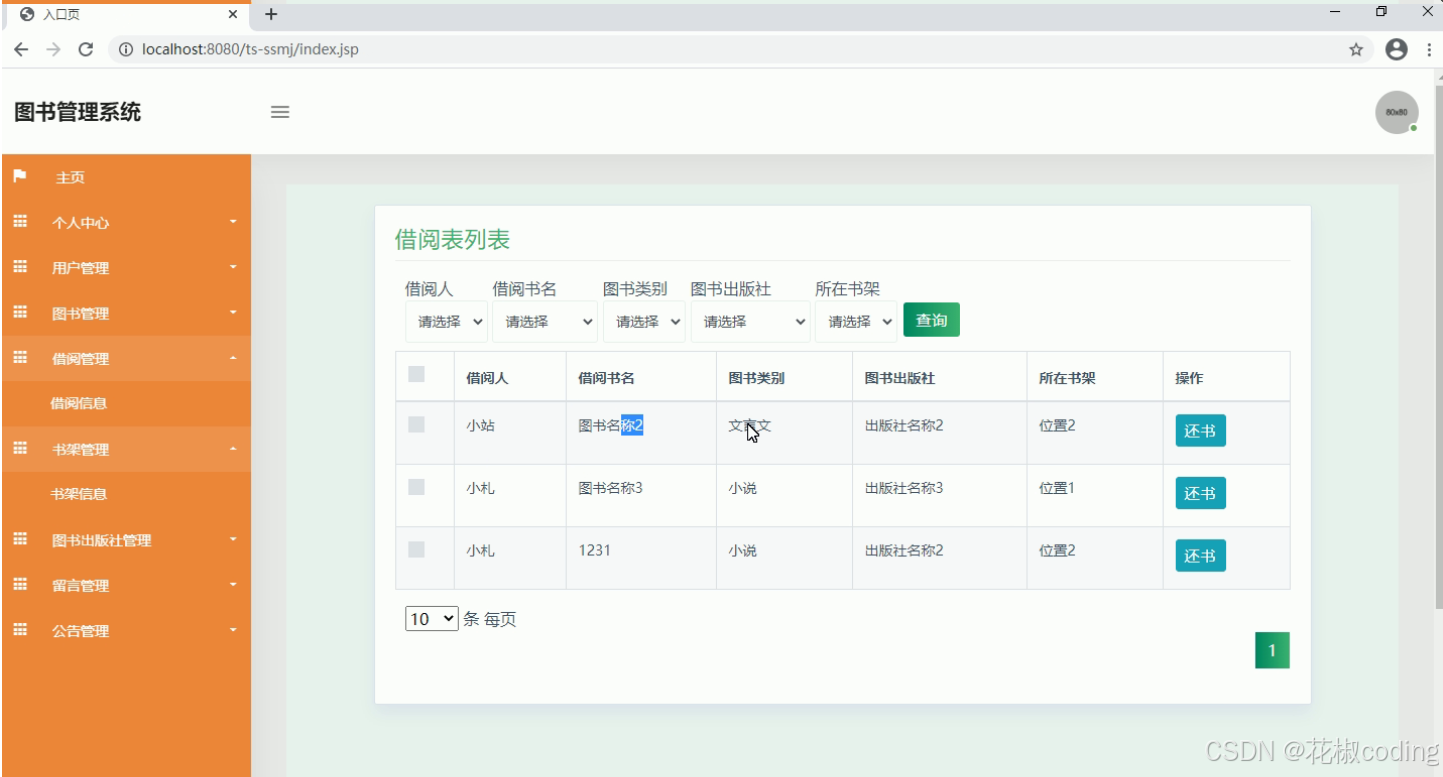Select the 借阅管理 sidebar icon

[20, 358]
